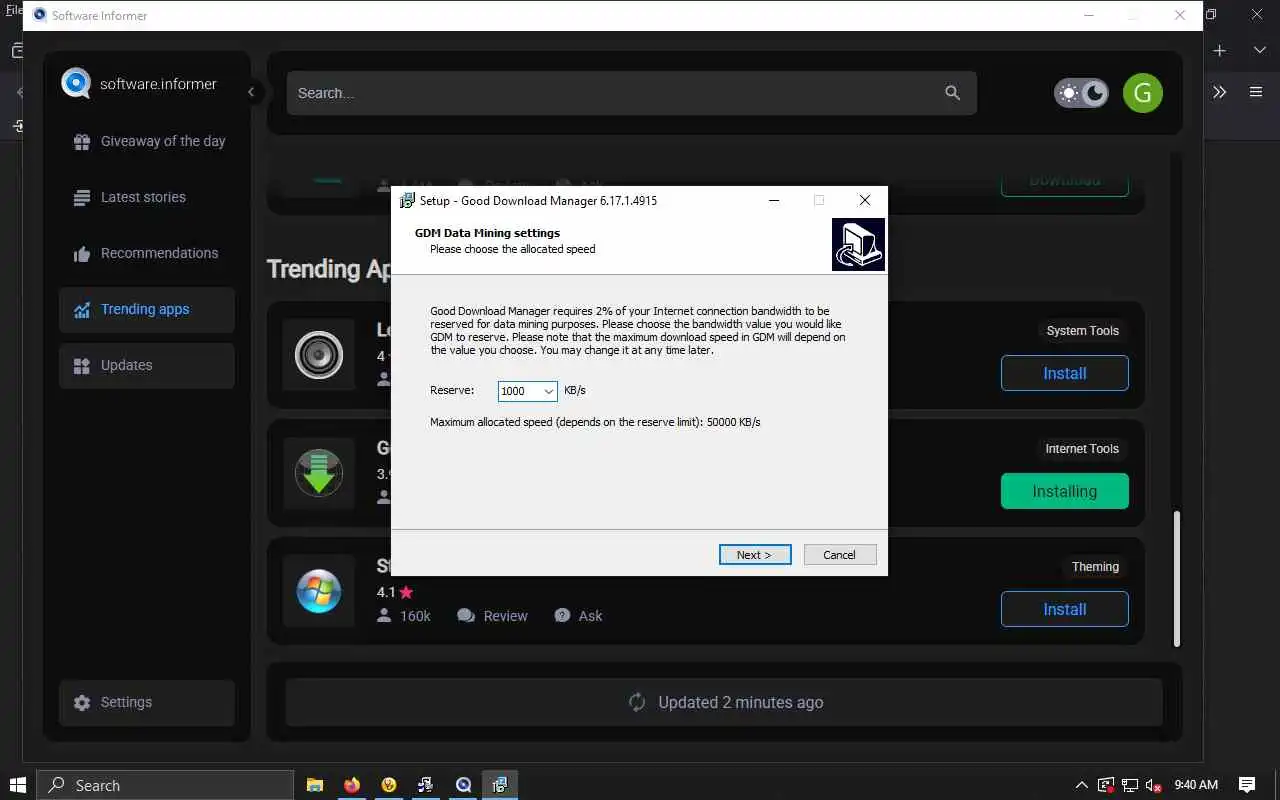Cancel the Good Download Manager setup
Screen dimensions: 1280x800
[x=840, y=555]
